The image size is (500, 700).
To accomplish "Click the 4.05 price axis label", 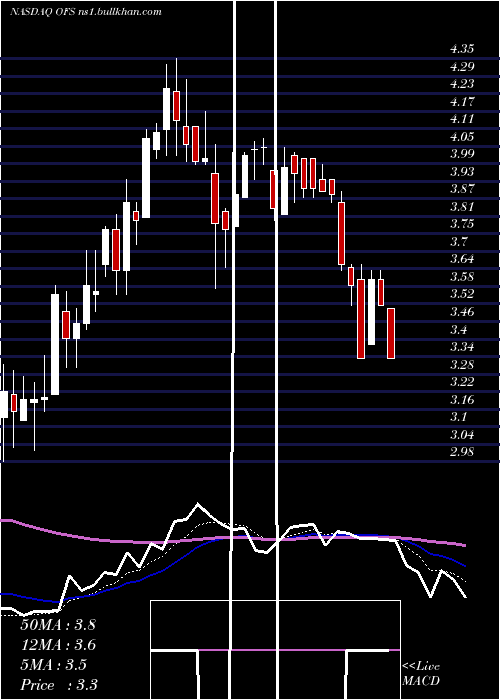I will coord(462,137).
